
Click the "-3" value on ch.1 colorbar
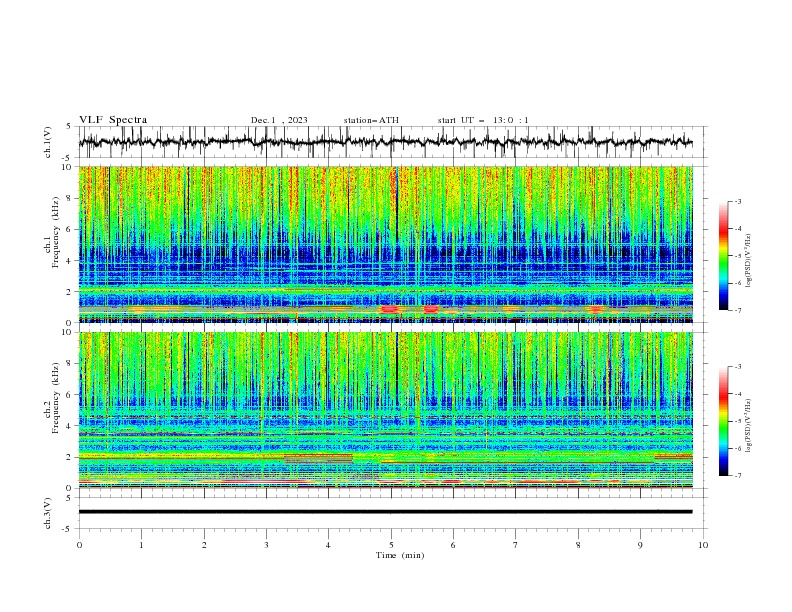737,201
